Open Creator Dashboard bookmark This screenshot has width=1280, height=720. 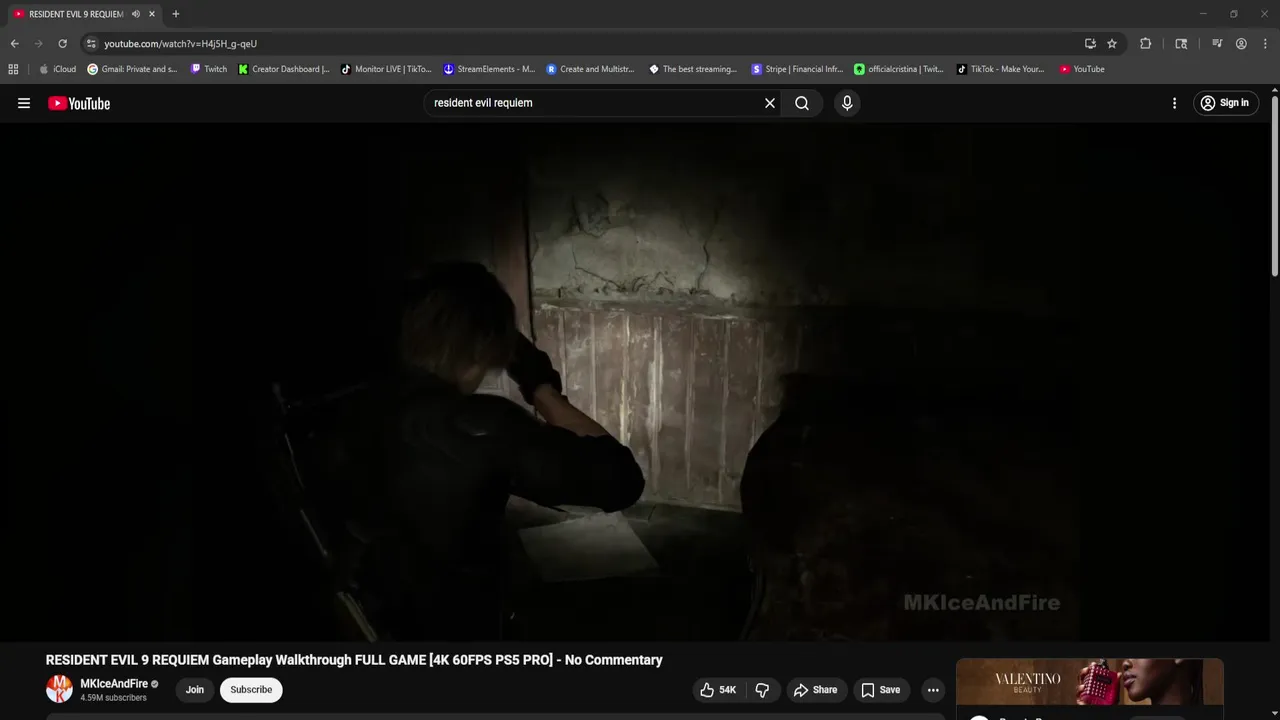(x=284, y=69)
